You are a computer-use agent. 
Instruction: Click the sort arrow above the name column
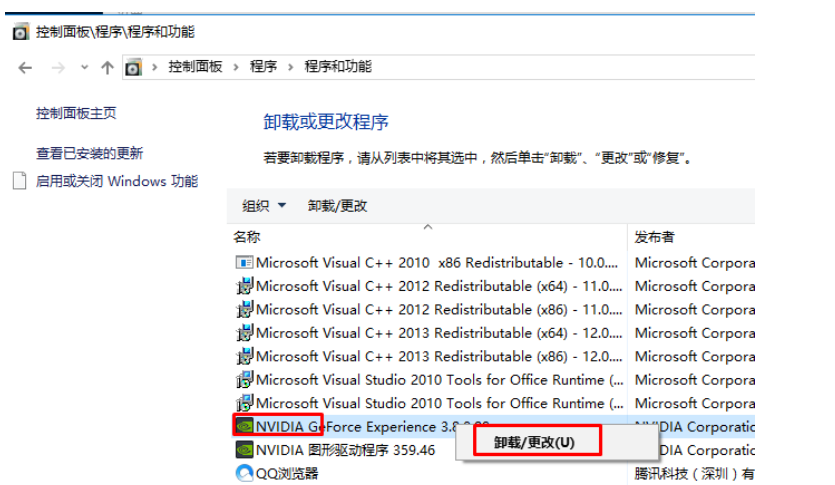[428, 227]
